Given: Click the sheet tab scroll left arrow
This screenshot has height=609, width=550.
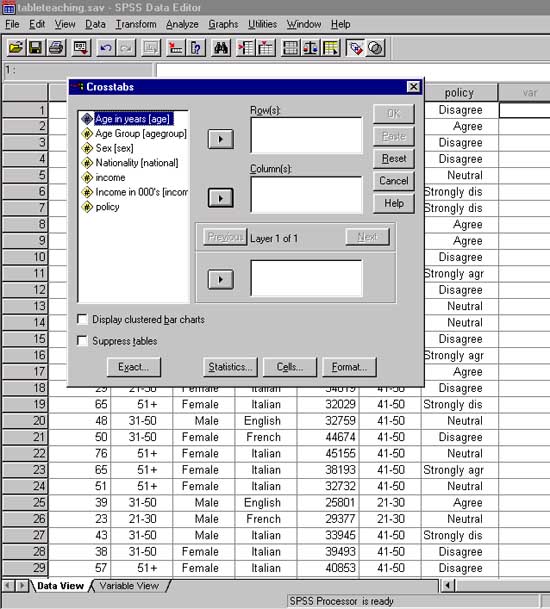Looking at the screenshot, I should (x=9, y=585).
